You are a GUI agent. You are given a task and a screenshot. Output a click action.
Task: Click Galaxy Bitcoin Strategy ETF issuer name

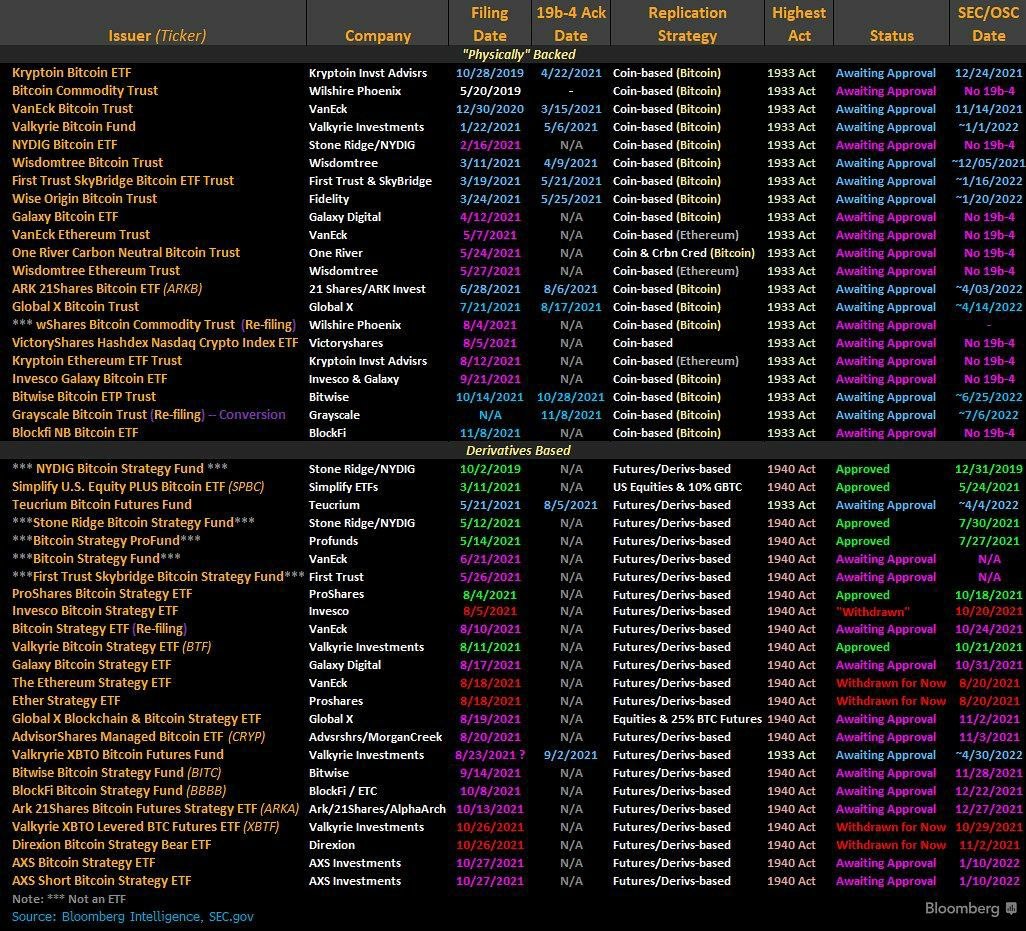pos(92,665)
